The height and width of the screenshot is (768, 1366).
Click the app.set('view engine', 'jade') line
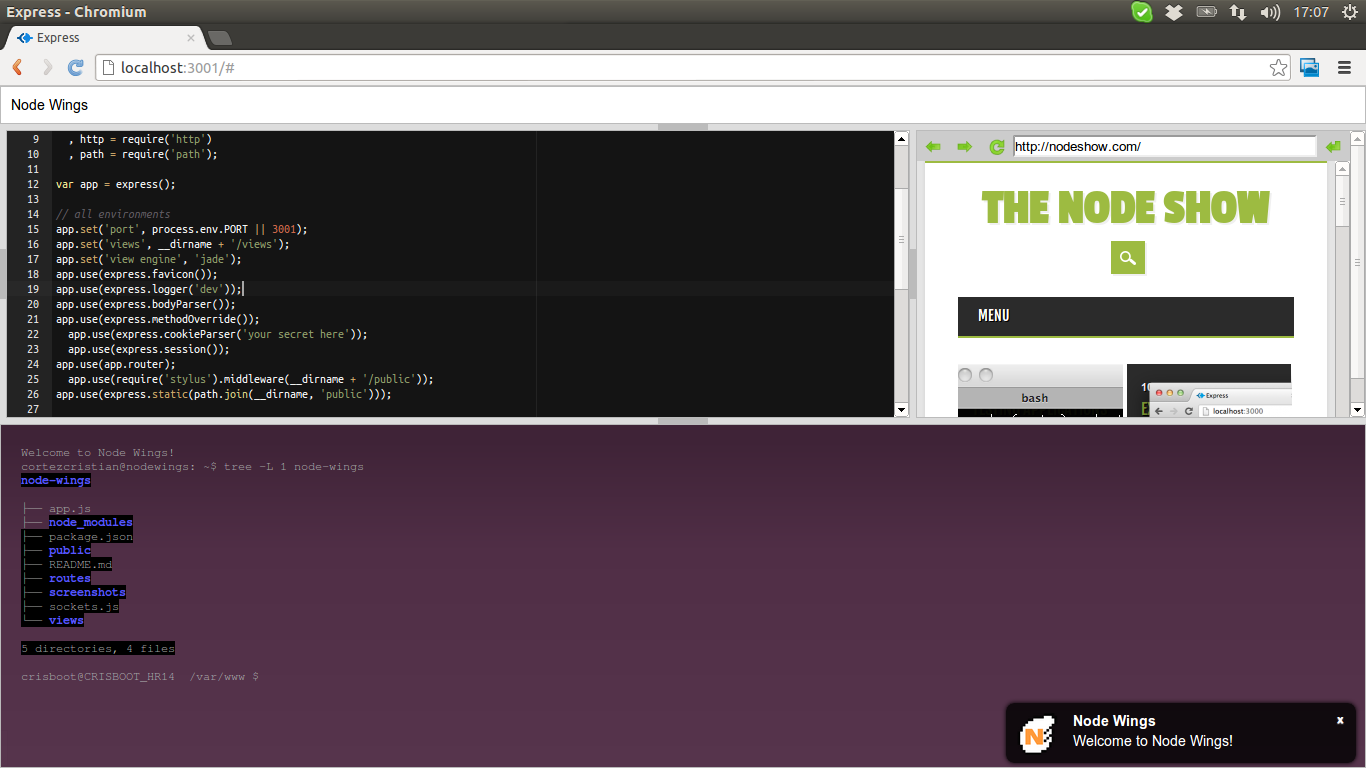(x=149, y=259)
